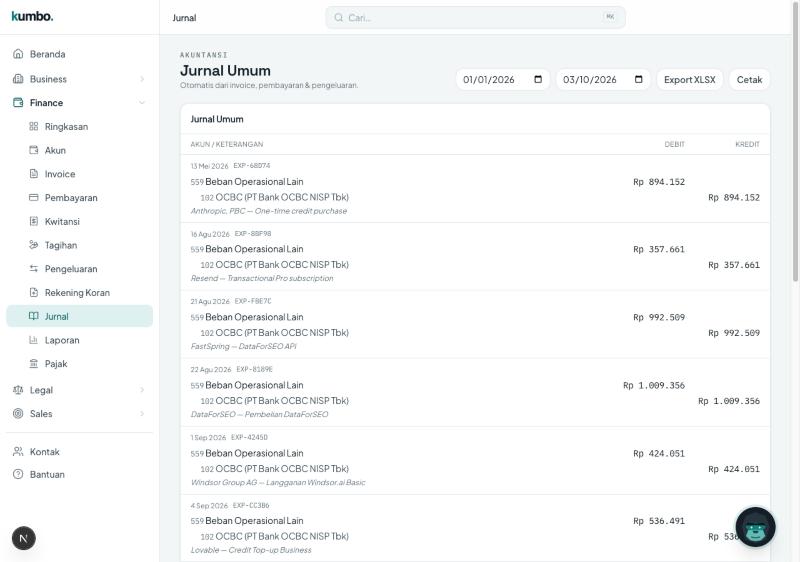Click the Finance wallet icon
The height and width of the screenshot is (562, 800).
coord(18,103)
